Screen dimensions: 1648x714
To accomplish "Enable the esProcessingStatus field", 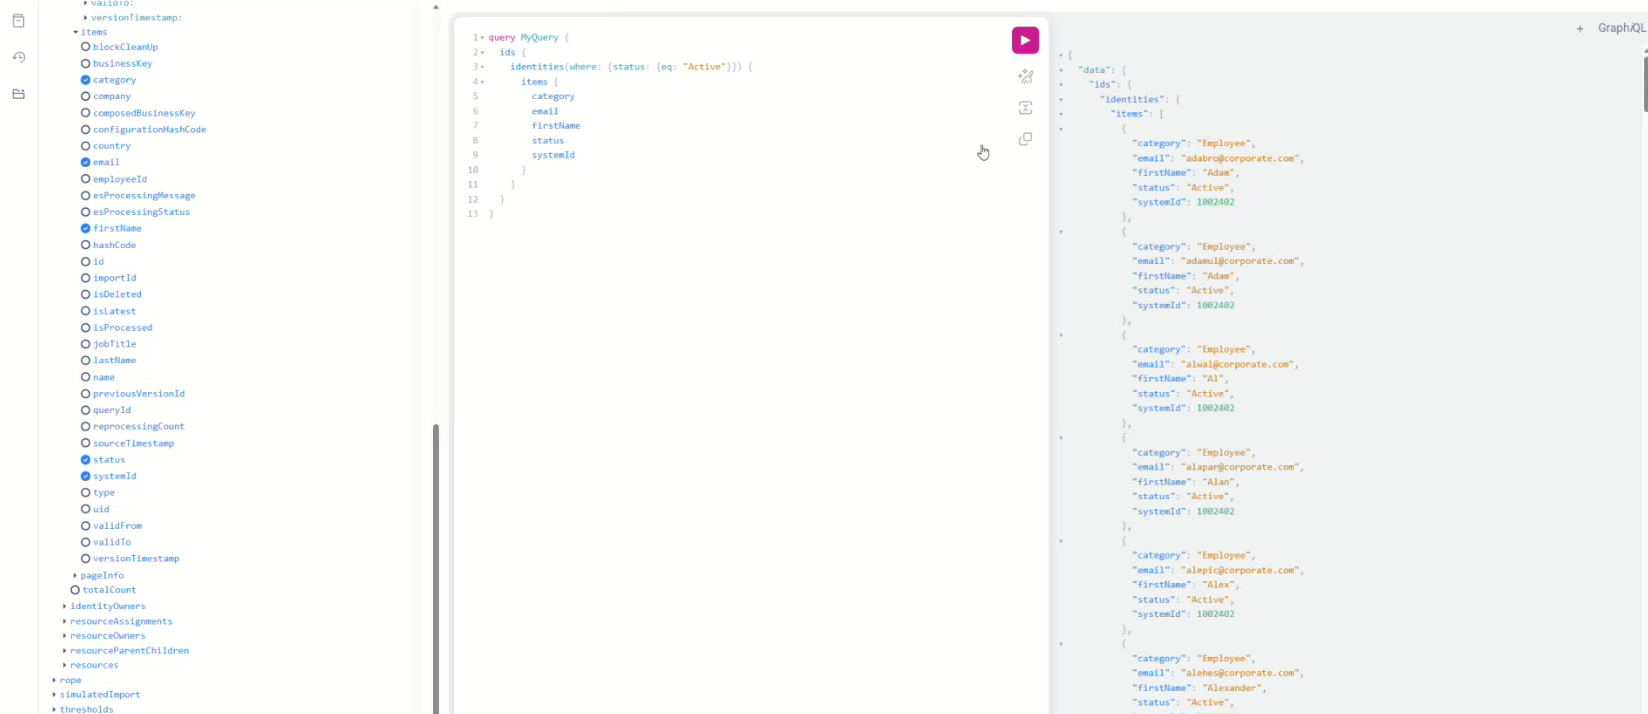I will (x=85, y=212).
